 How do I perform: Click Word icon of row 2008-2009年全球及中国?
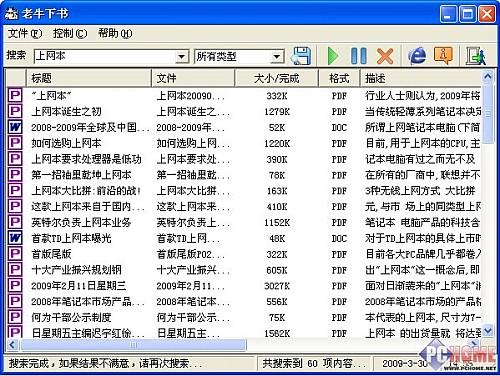(15, 127)
